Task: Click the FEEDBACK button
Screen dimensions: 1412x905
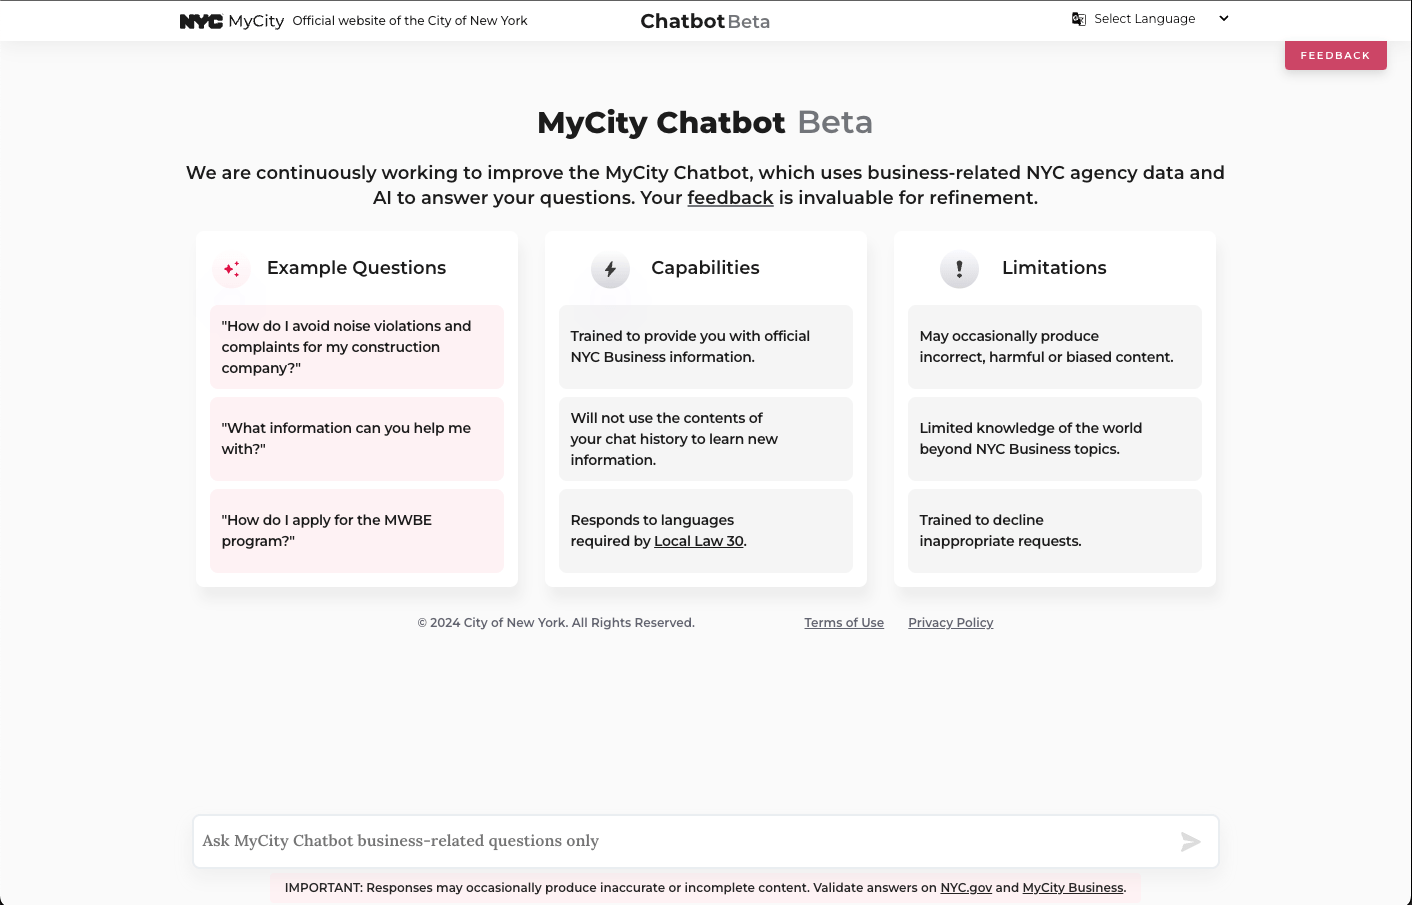Action: point(1335,55)
